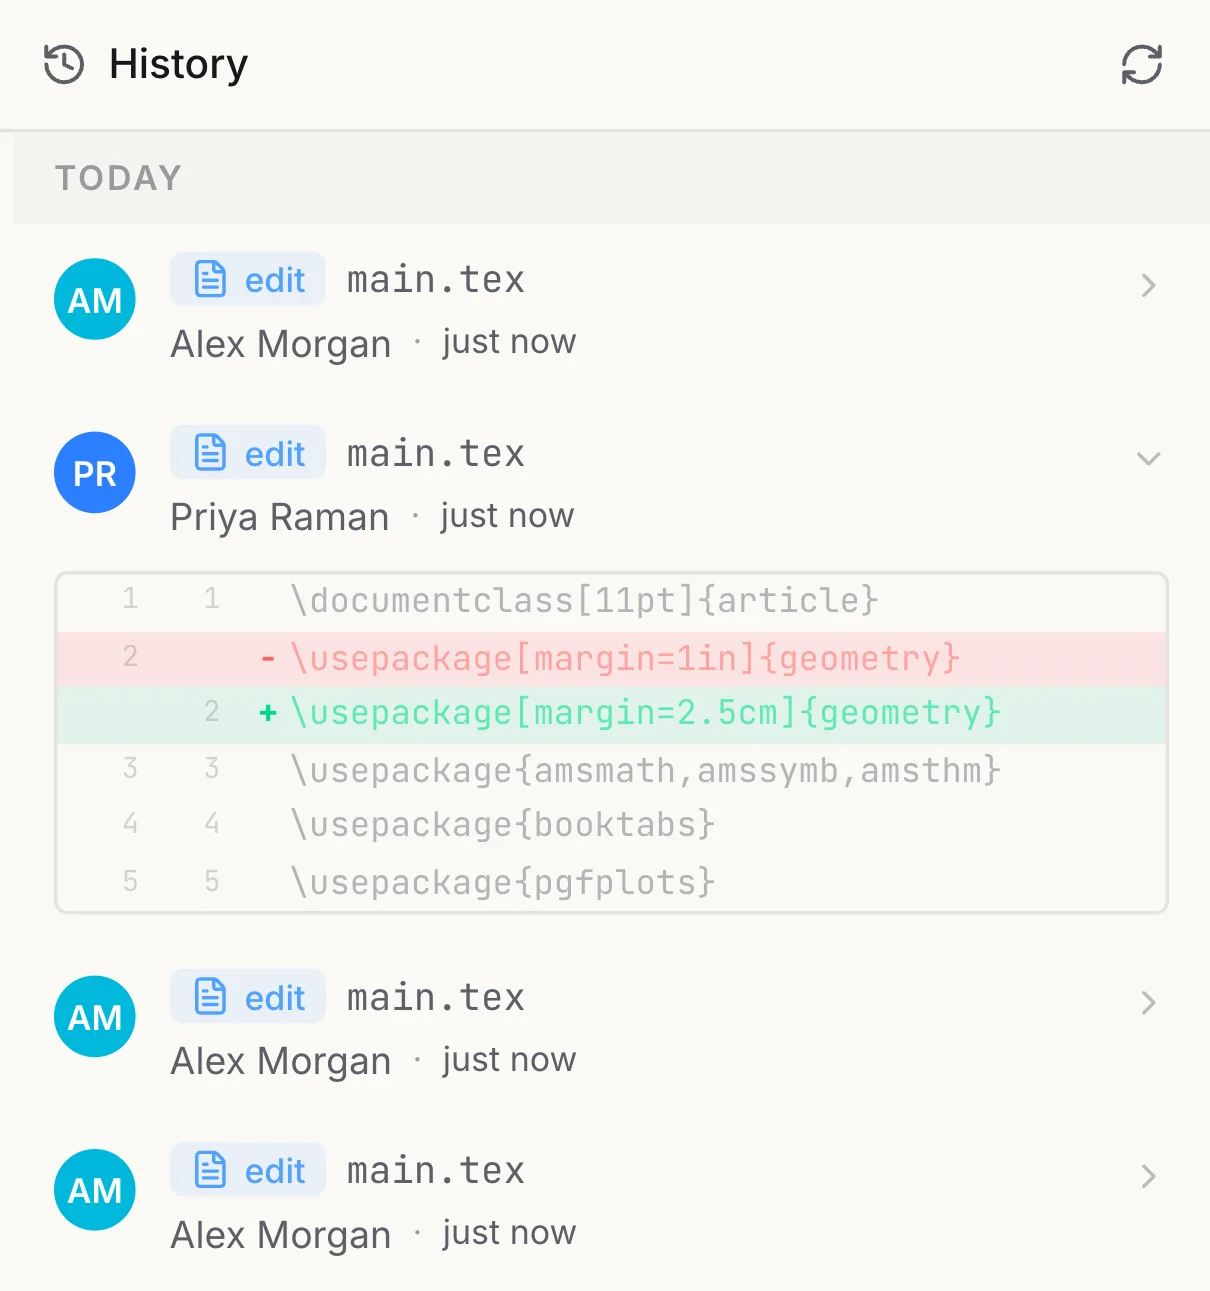Screen dimensions: 1210x1291
Task: Click the bottommost AM avatar
Action: [95, 1189]
